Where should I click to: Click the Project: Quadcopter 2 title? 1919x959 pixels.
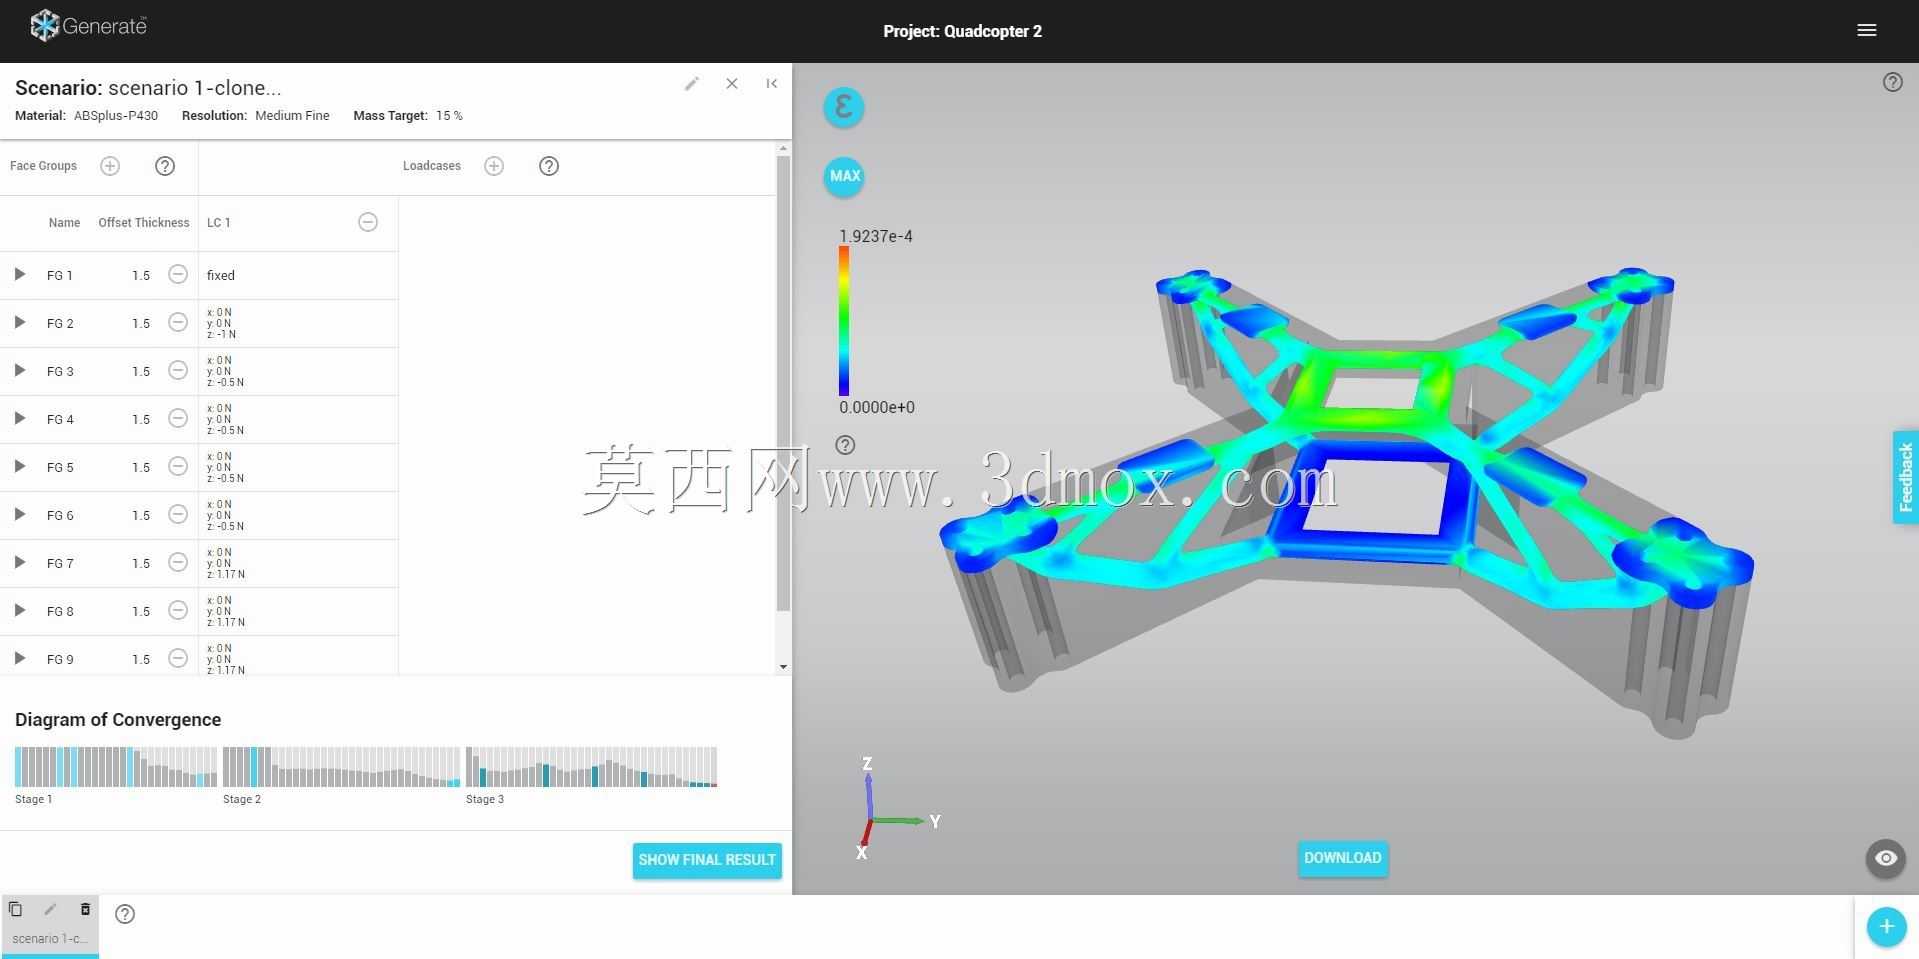pyautogui.click(x=962, y=31)
